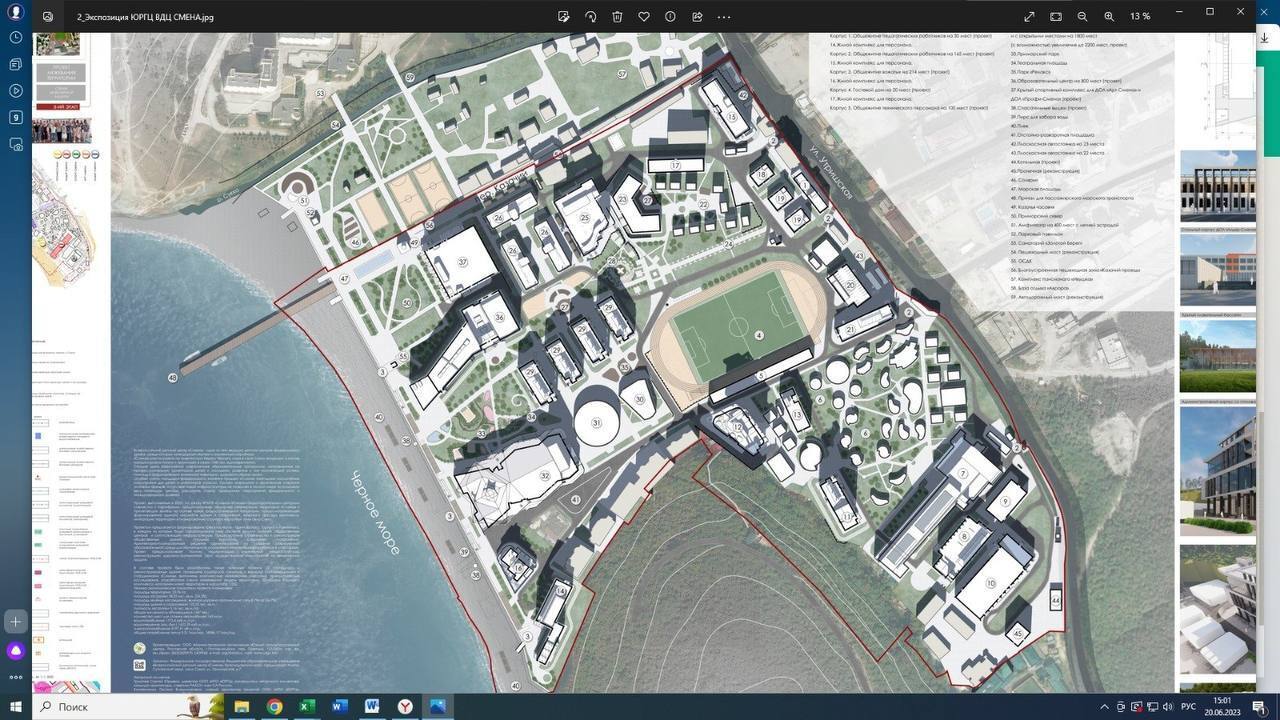Image resolution: width=1280 pixels, height=720 pixels.
Task: Delete the photo with the trash icon
Action: pyautogui.click(x=617, y=17)
